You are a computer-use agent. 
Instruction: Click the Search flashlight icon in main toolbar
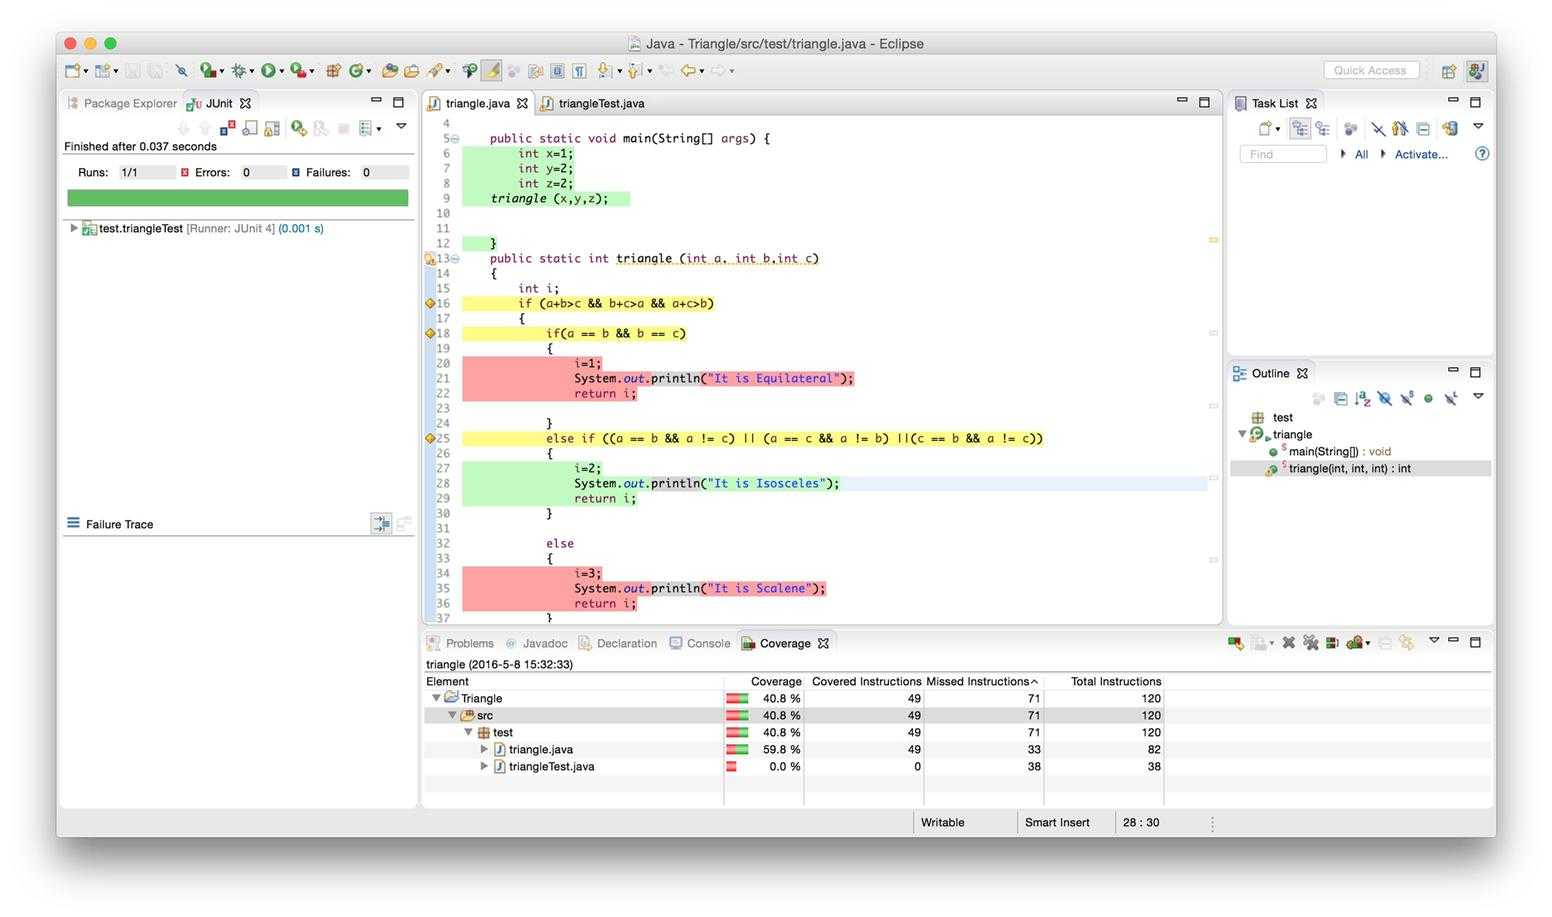click(434, 70)
